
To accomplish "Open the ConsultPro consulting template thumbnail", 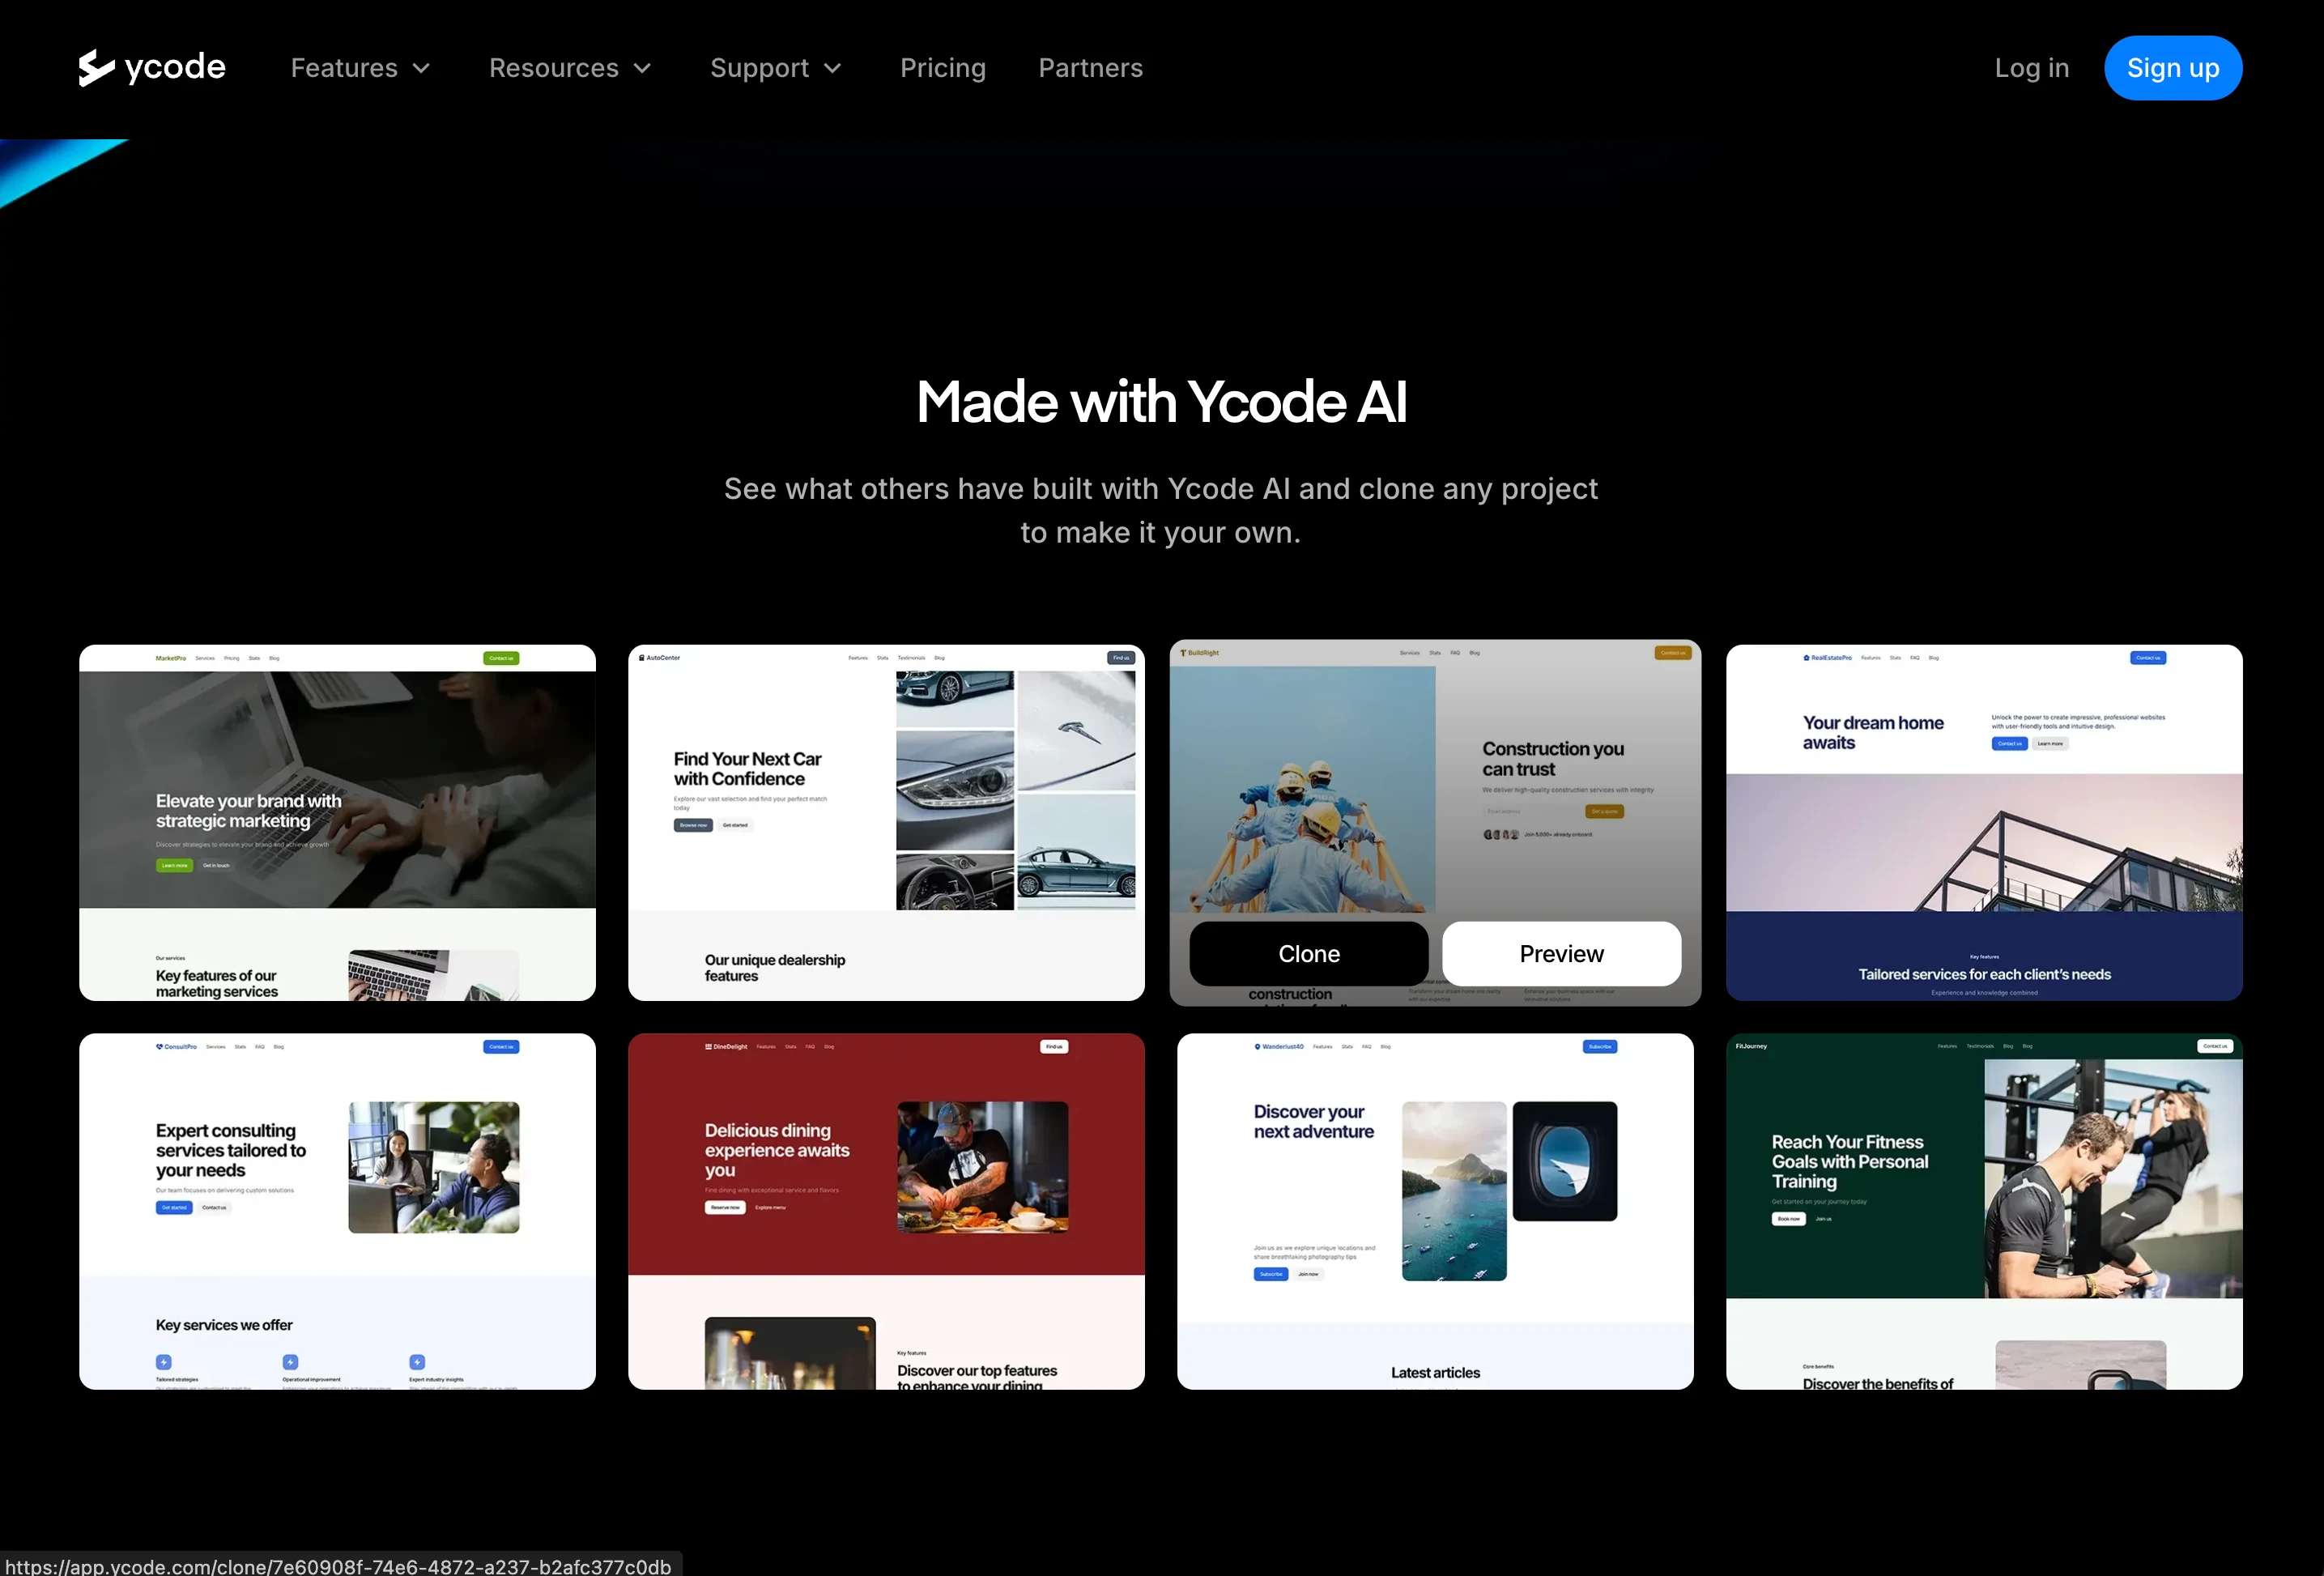I will tap(337, 1211).
